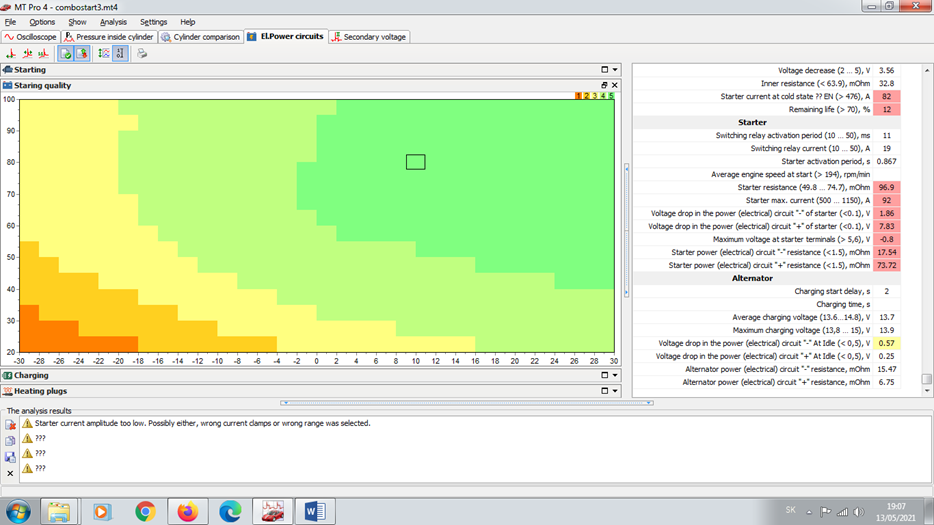Image resolution: width=934 pixels, height=525 pixels.
Task: Click the delete icon beside analysis results
Action: (x=11, y=425)
